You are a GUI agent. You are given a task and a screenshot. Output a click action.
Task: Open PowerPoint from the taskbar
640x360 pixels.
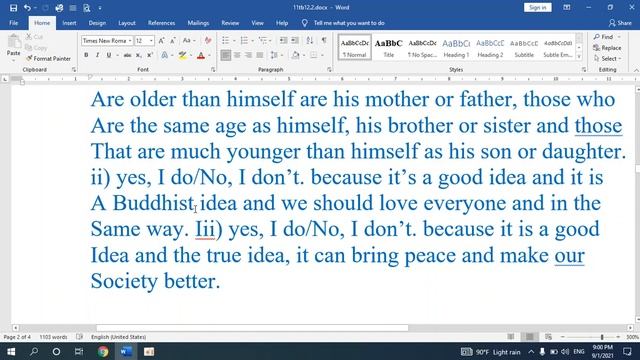[149, 351]
